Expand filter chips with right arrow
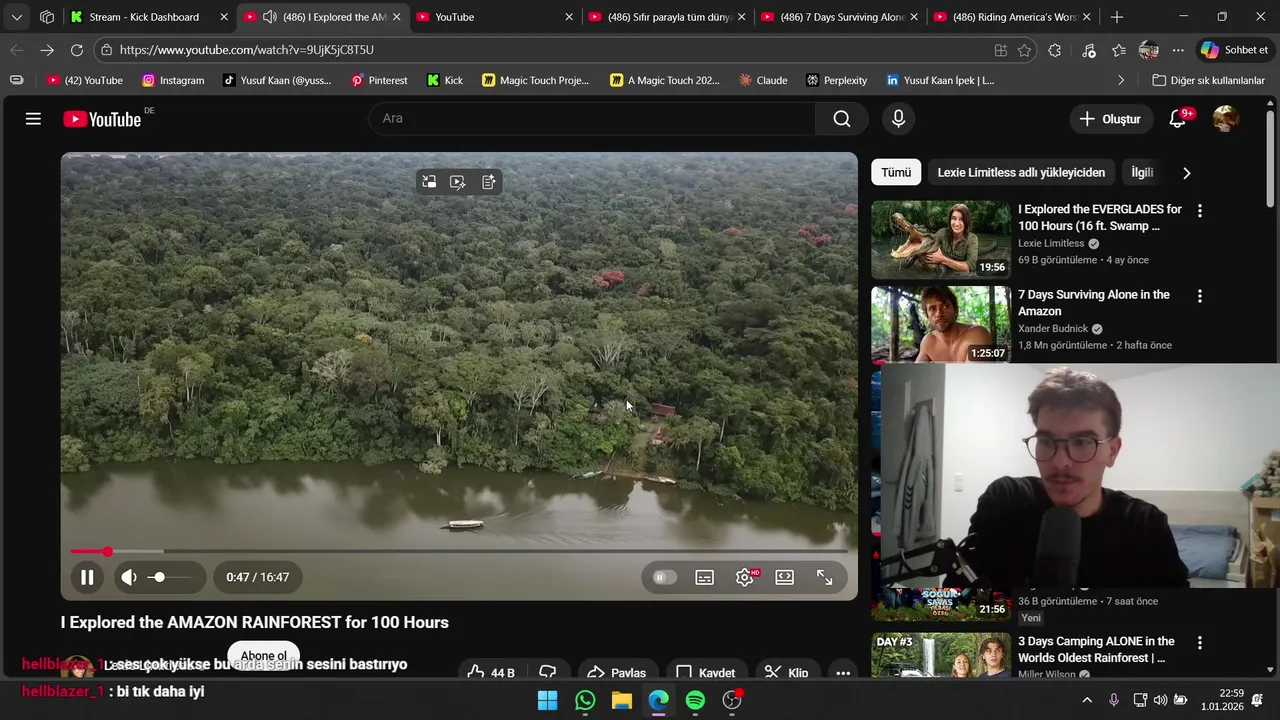The image size is (1280, 720). [x=1186, y=173]
